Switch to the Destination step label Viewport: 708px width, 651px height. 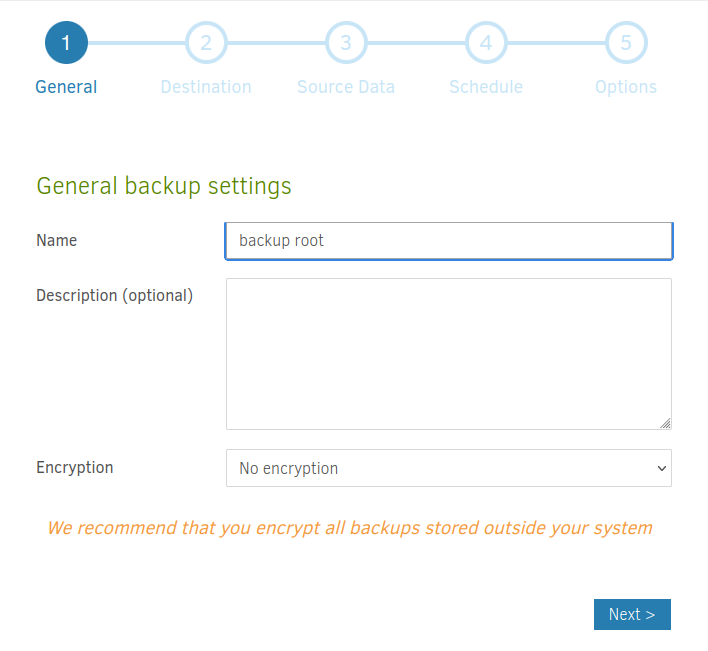coord(206,87)
